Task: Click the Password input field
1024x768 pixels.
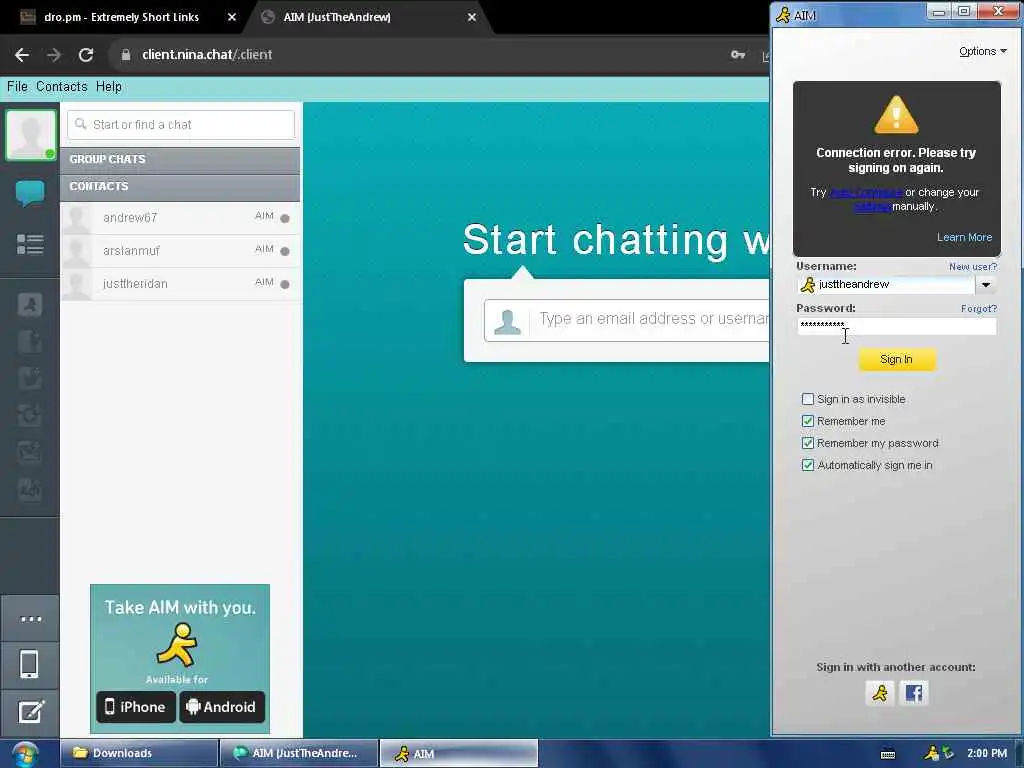Action: click(897, 326)
